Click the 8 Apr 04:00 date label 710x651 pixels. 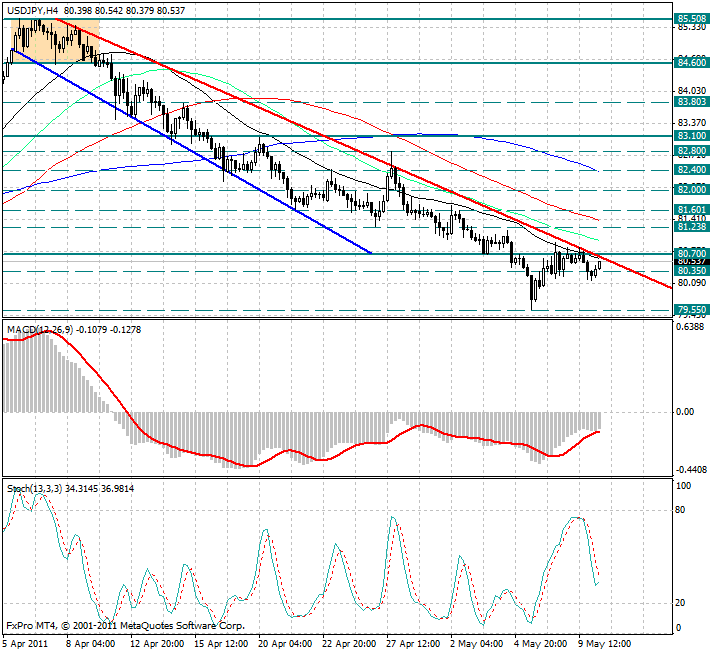[91, 643]
